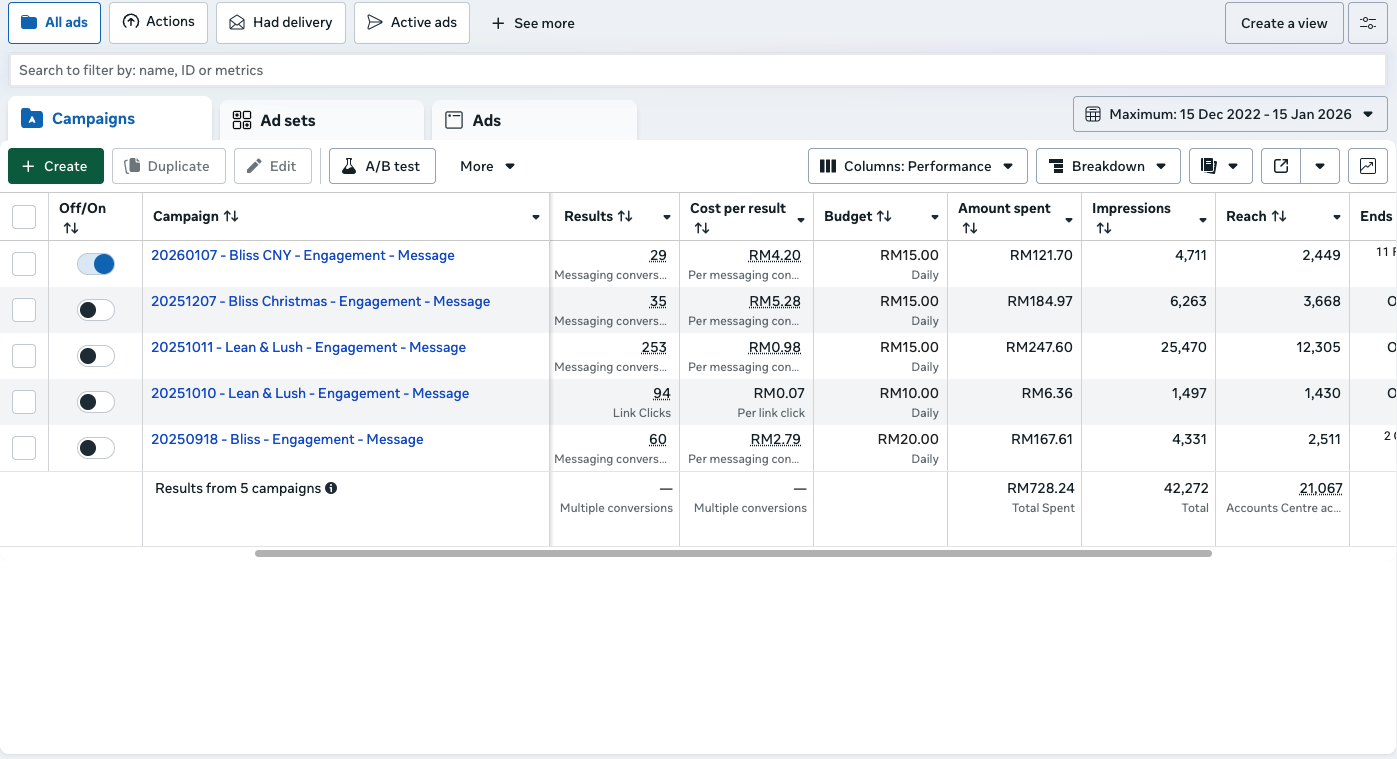1397x759 pixels.
Task: Tick the checkbox for the 20251011 Lean & Lush campaign
Action: [x=24, y=356]
